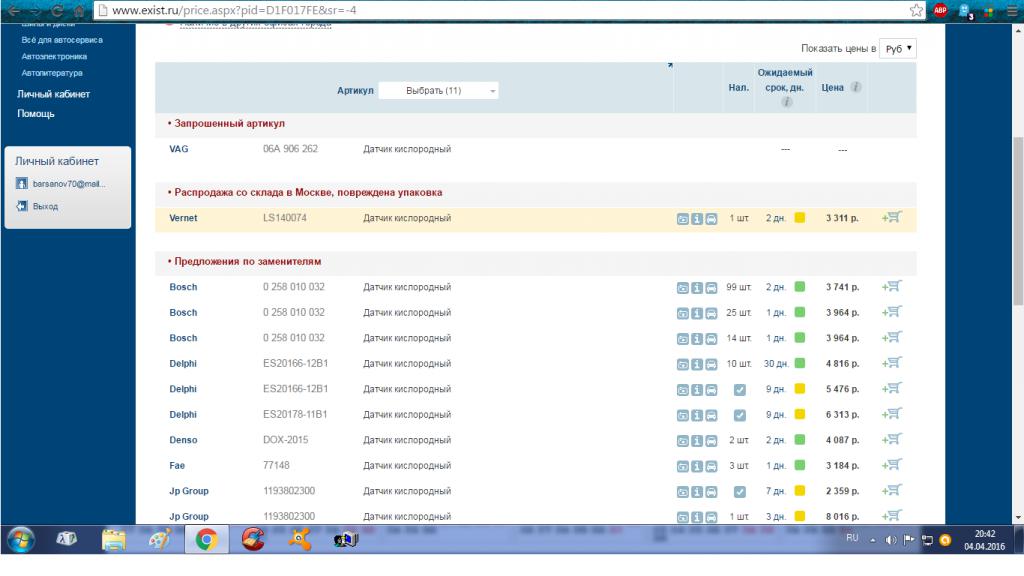Click the barsanov70@mail account link
The image size is (1024, 576).
coord(69,184)
